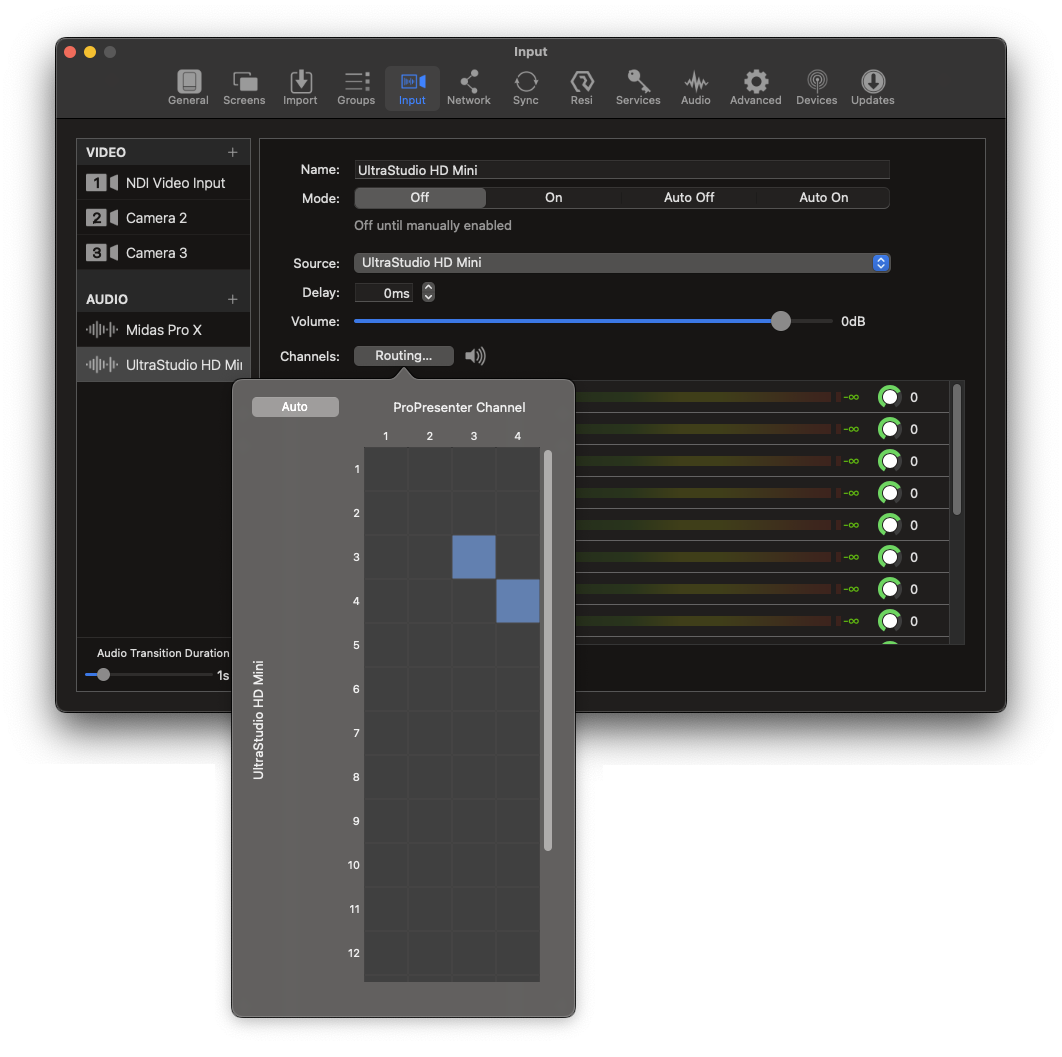Click the Delay stepper arrows
1062x1057 pixels.
[x=428, y=293]
